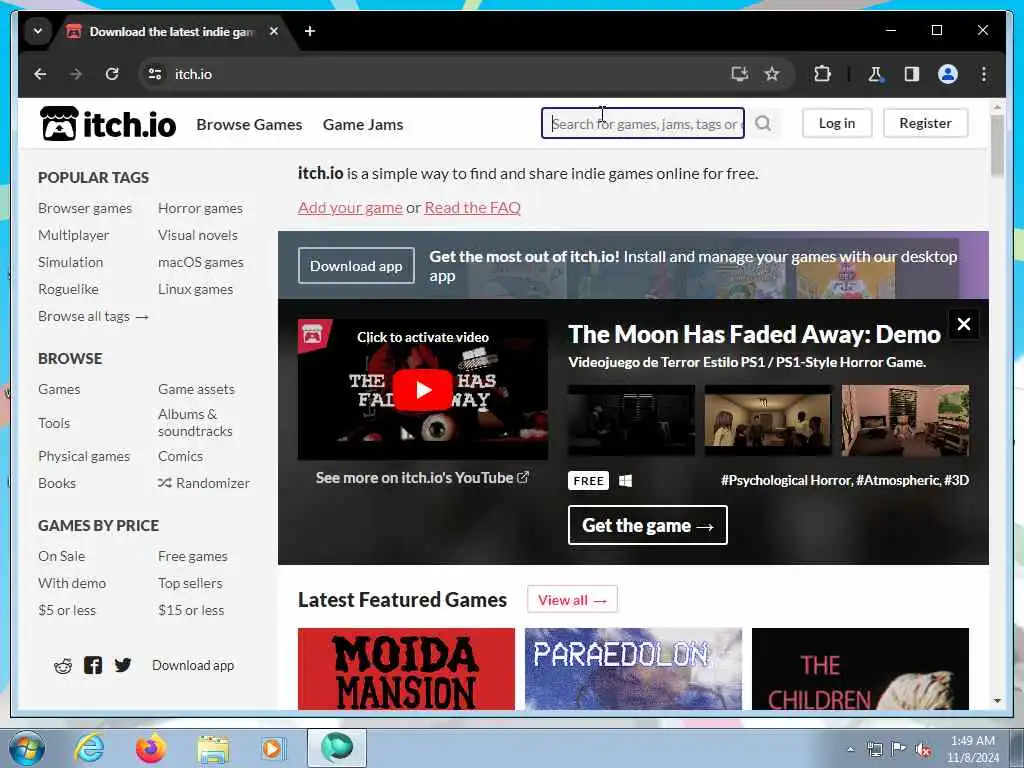
Task: Click the Windows platform icon
Action: click(x=625, y=481)
